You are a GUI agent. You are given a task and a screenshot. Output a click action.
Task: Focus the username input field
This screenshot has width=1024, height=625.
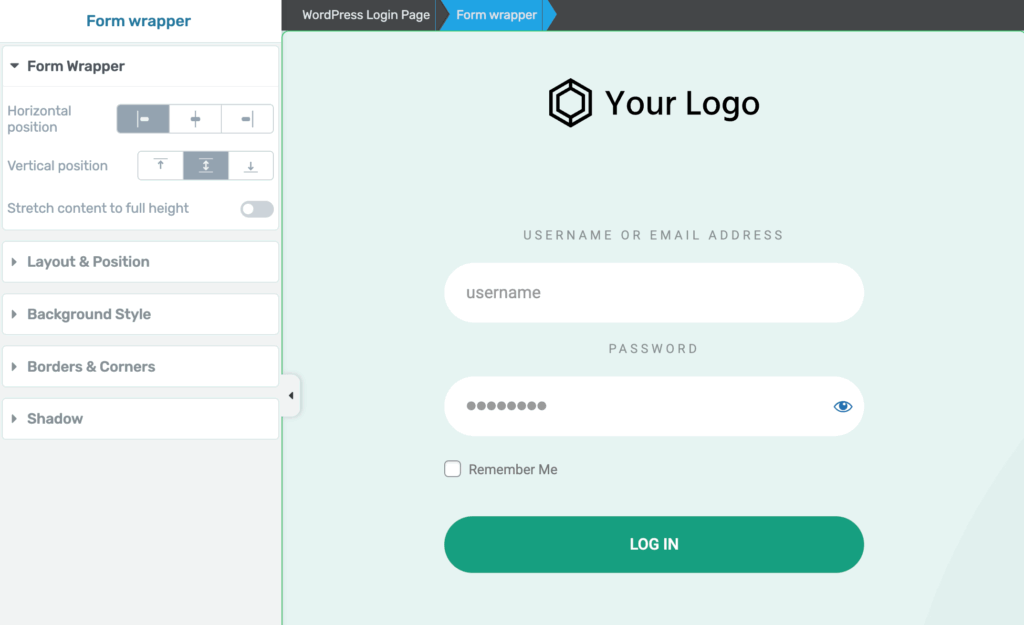coord(654,293)
